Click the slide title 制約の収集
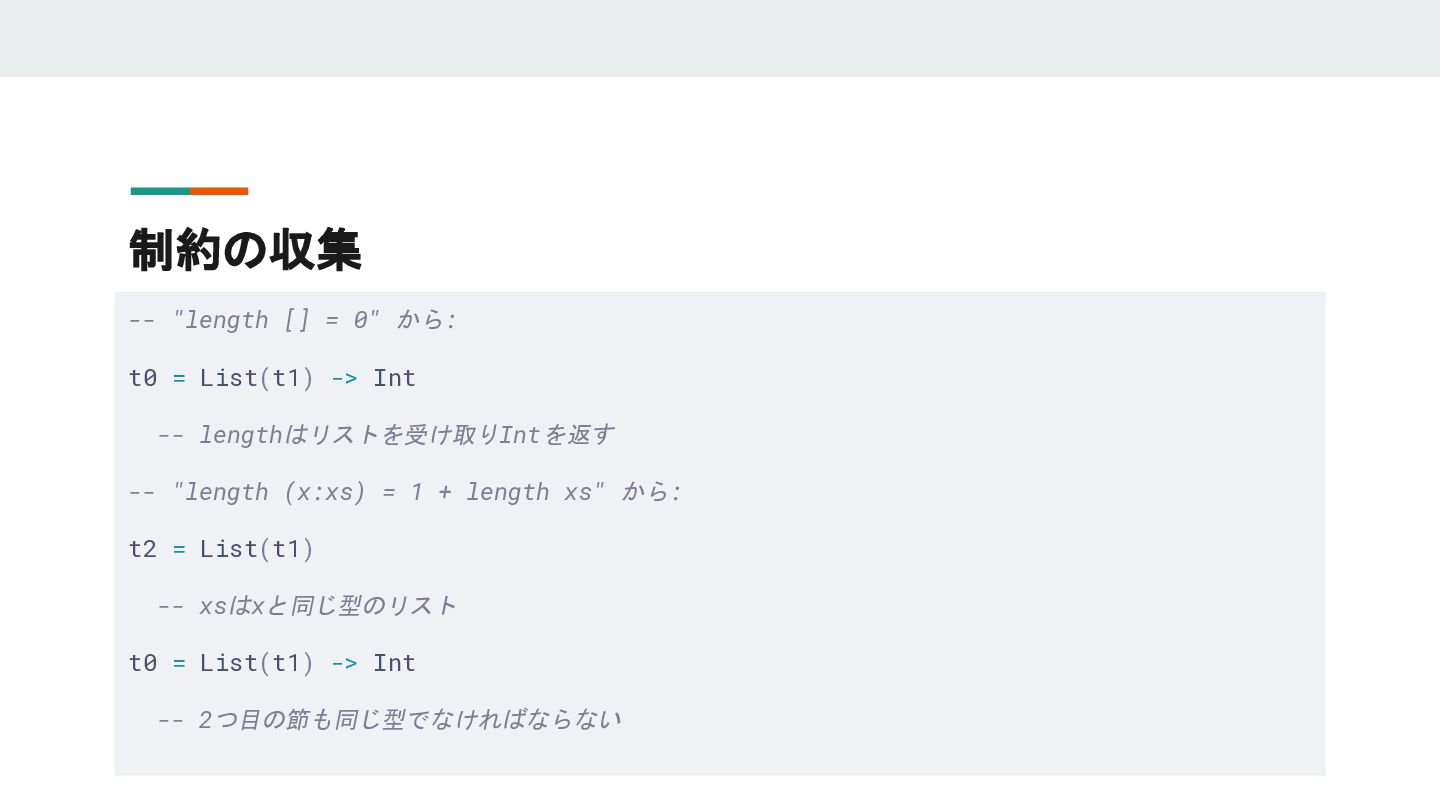Screen dimensions: 1440x810 (245, 249)
